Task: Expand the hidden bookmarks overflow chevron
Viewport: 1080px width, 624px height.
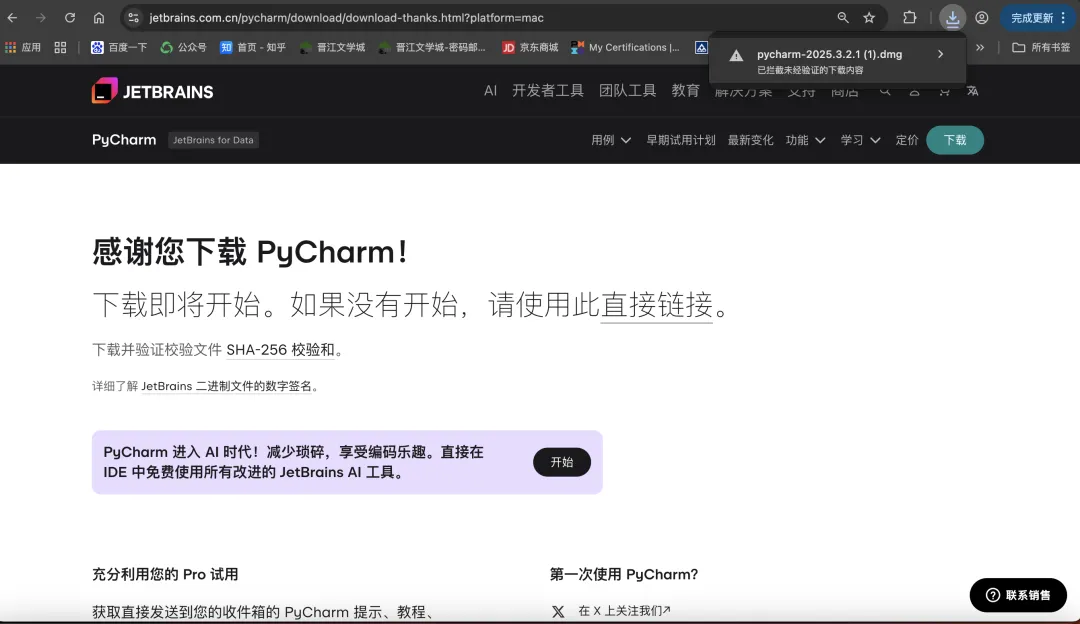Action: coord(979,48)
